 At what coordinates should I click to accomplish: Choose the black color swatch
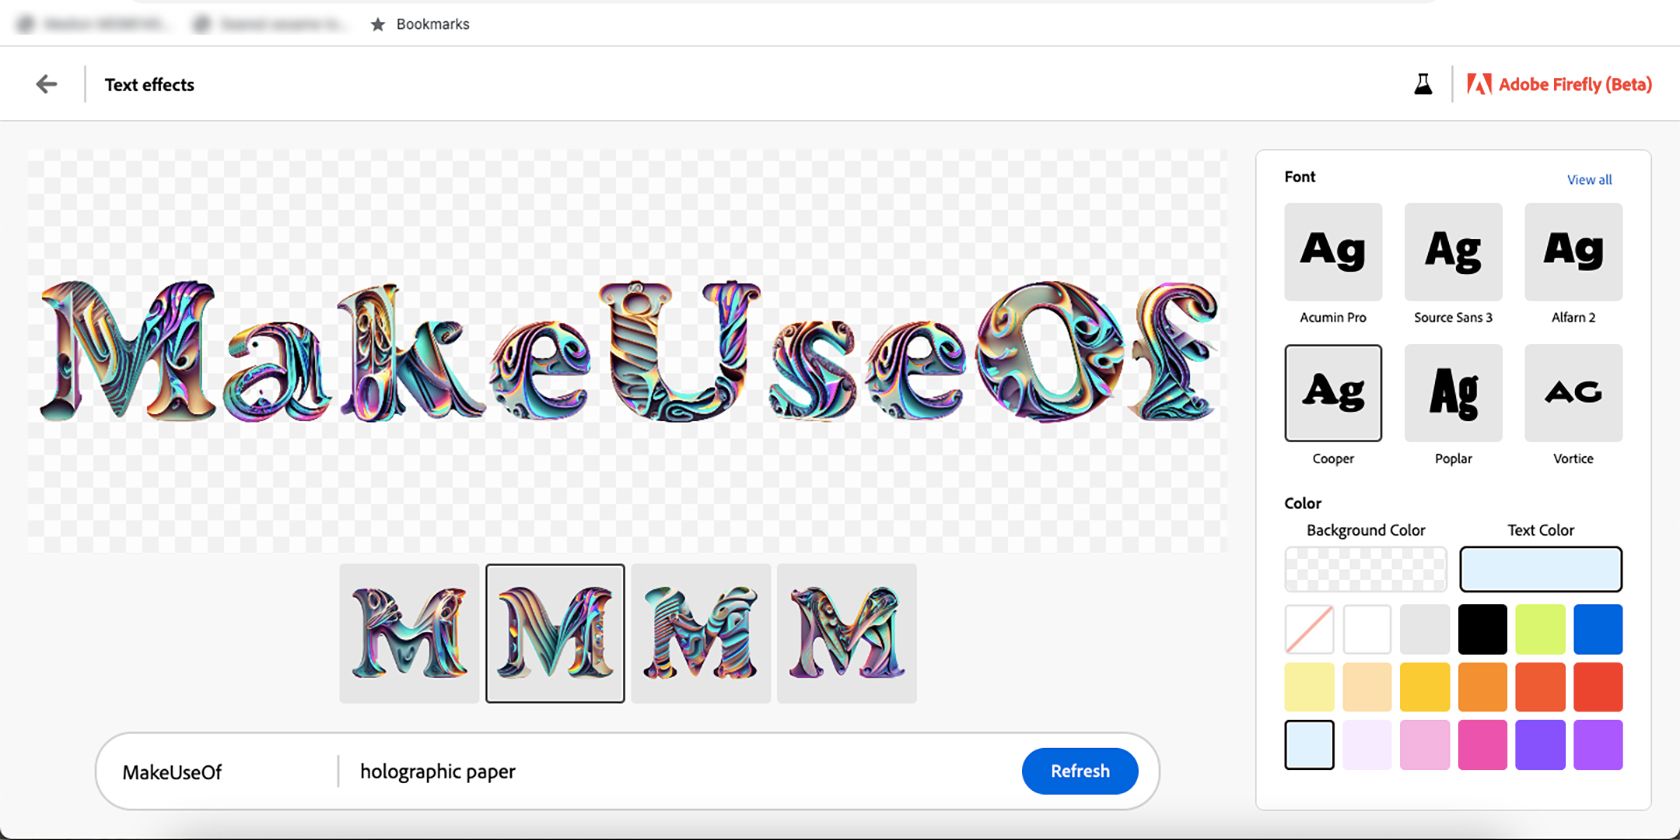tap(1482, 629)
